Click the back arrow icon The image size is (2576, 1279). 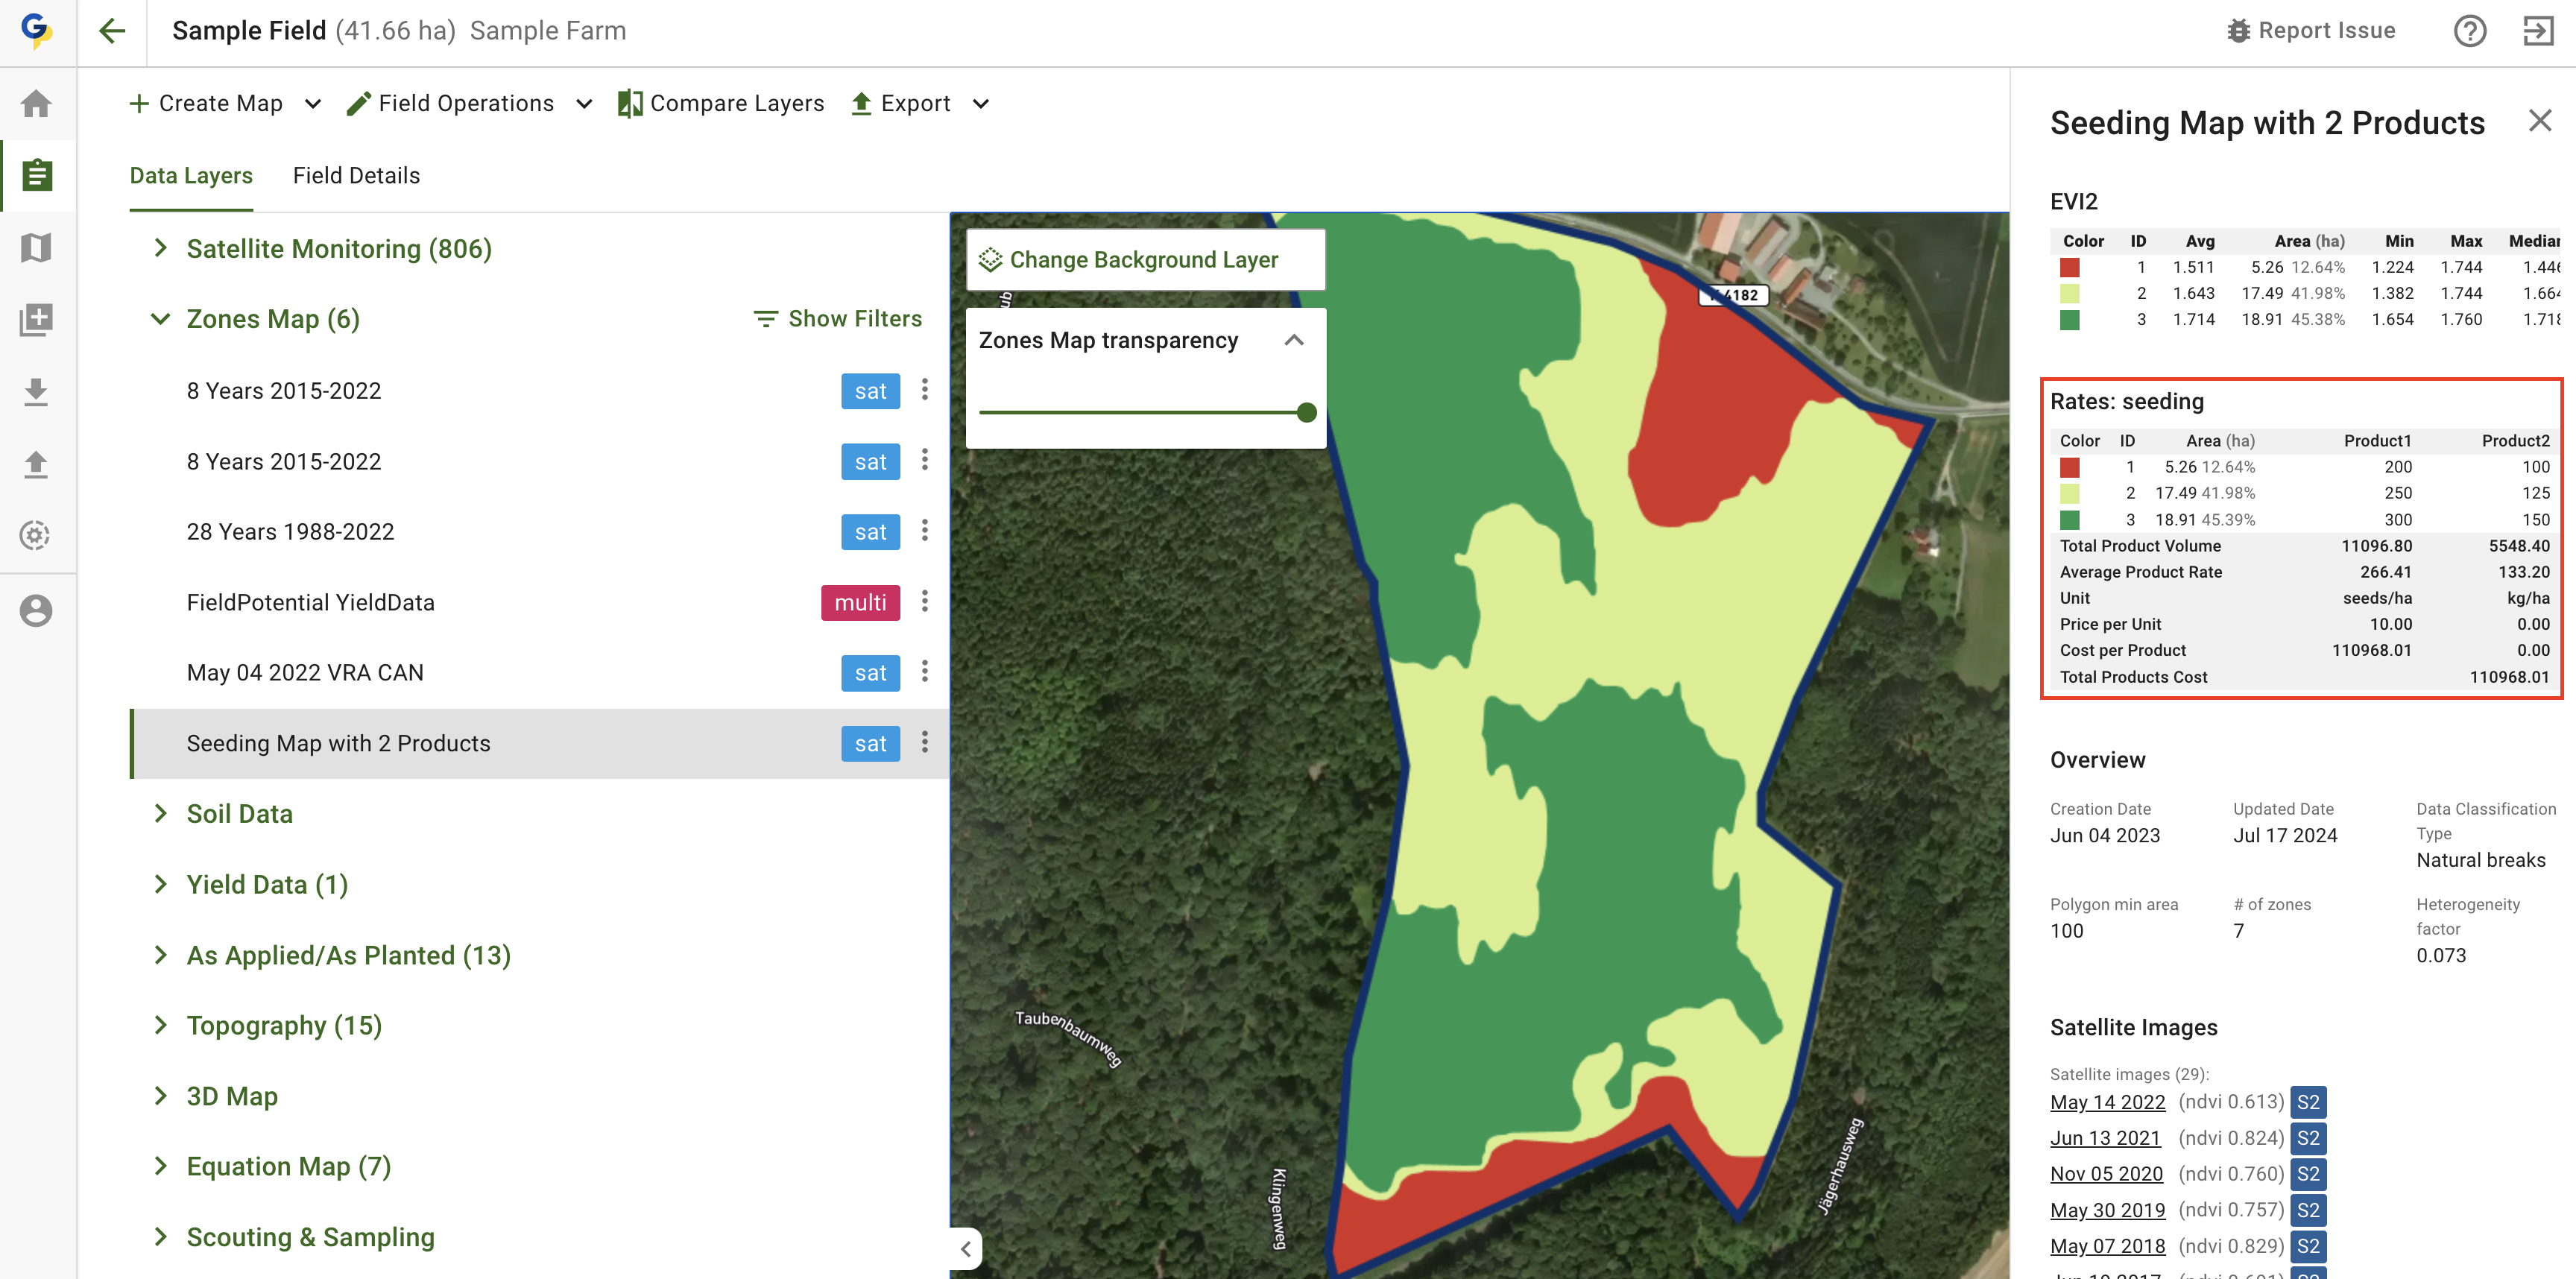coord(112,31)
